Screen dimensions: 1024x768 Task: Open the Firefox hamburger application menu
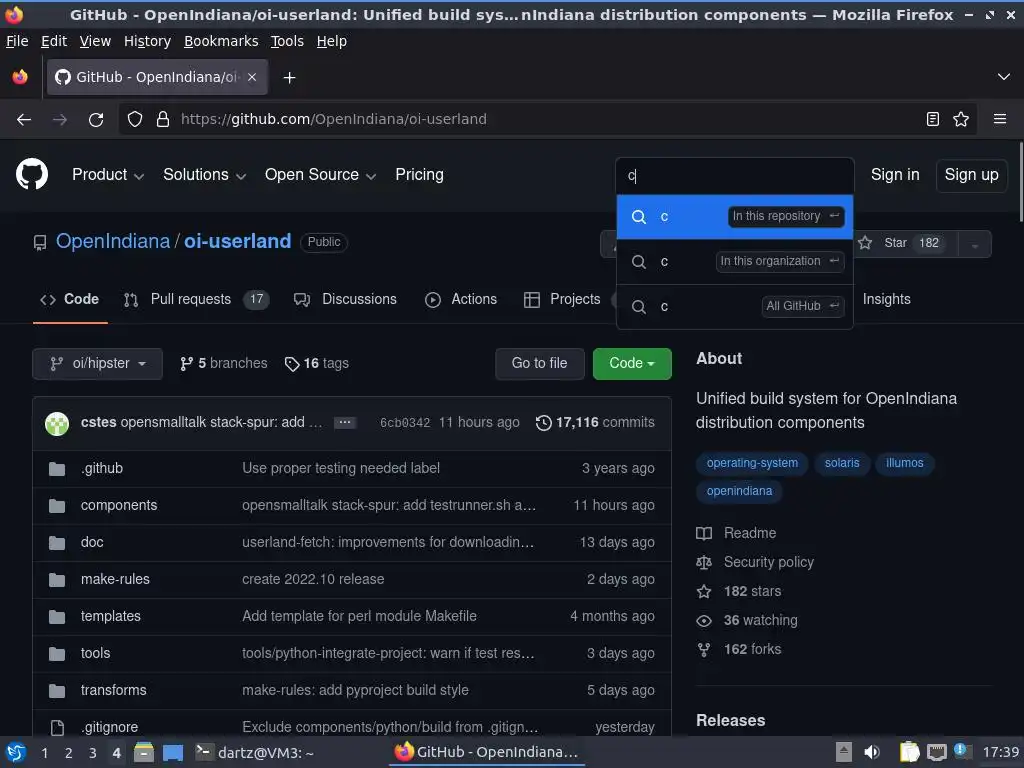click(x=999, y=119)
